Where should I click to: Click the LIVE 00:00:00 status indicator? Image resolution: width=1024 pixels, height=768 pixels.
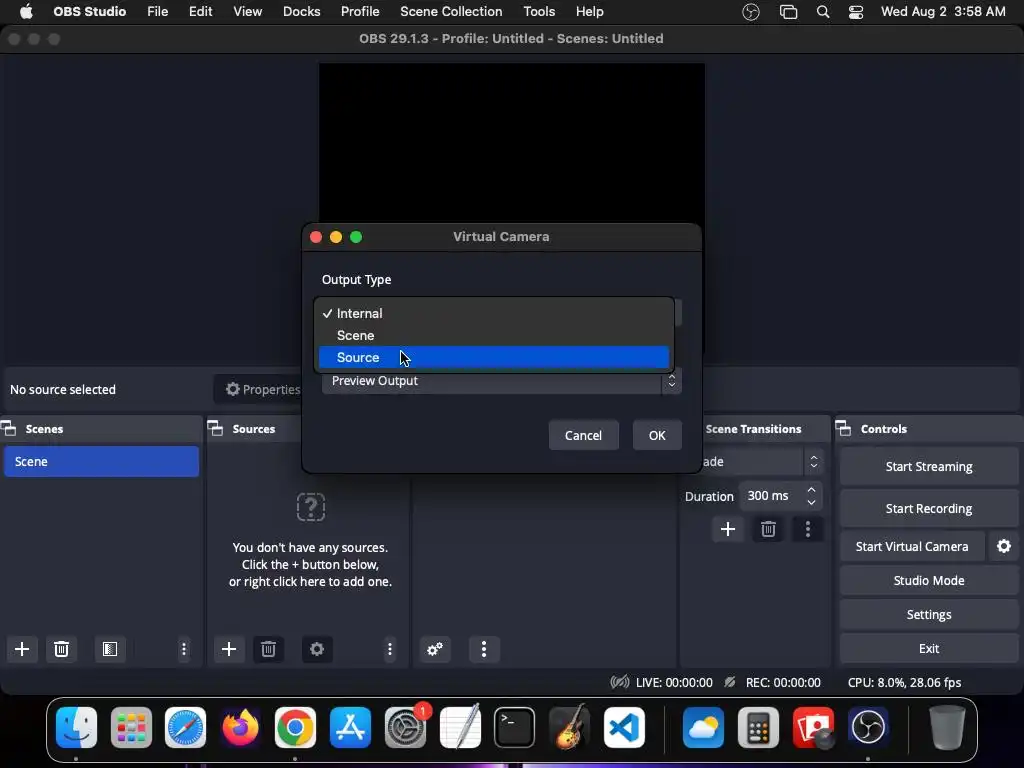click(x=662, y=682)
